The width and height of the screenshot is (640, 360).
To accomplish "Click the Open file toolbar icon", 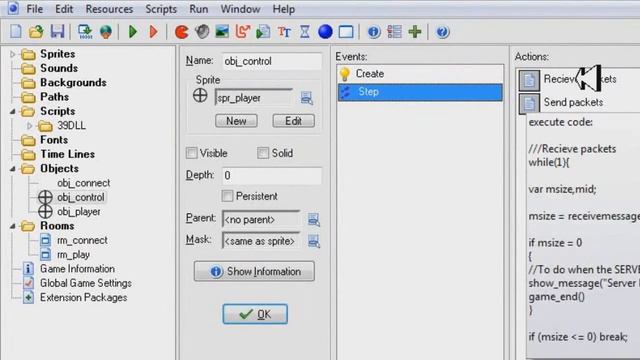I will [36, 31].
